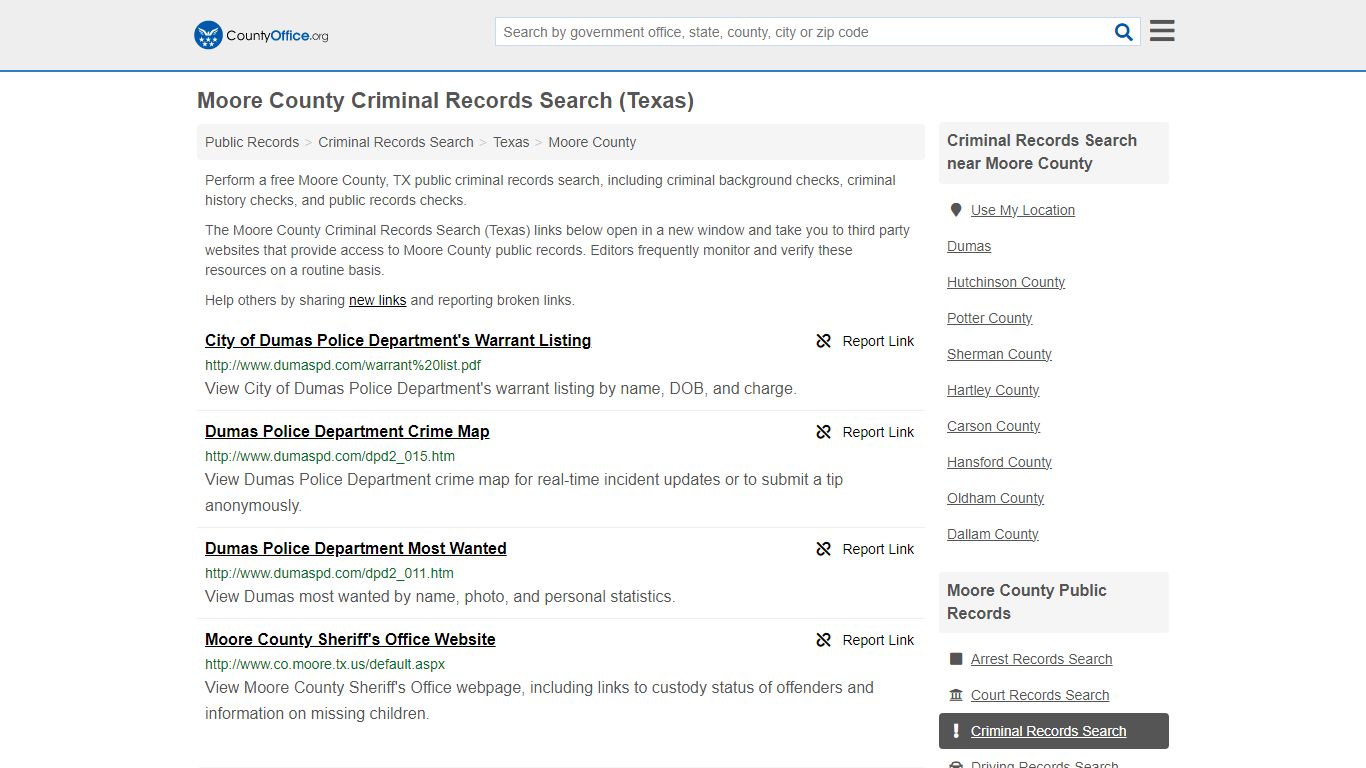Screen dimensions: 1366x768
Task: Go to Criminal Records Search breadcrumb
Action: point(396,142)
